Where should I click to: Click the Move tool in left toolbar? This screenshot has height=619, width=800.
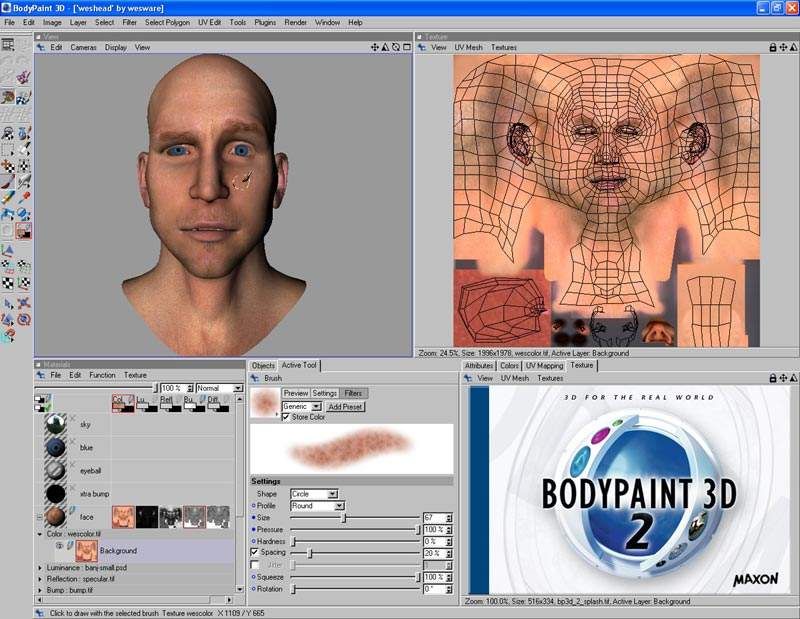click(x=23, y=304)
